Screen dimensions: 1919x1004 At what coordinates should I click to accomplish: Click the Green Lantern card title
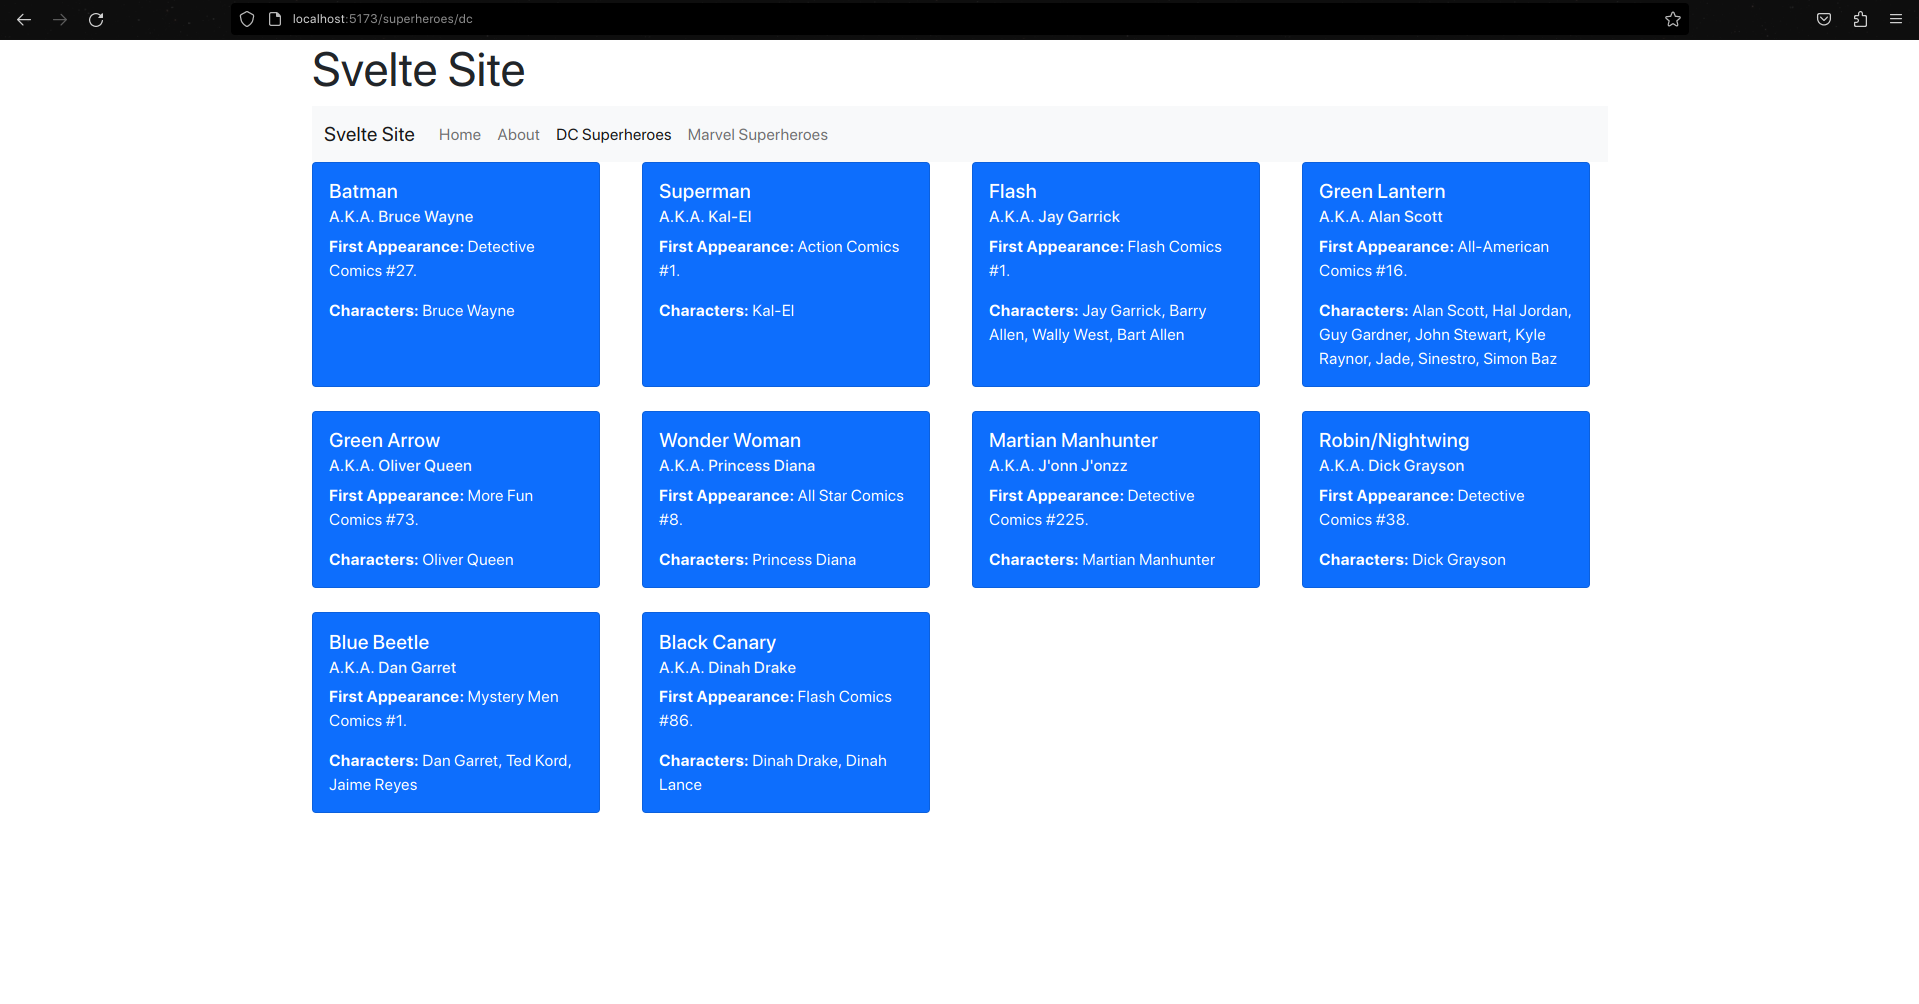1382,191
